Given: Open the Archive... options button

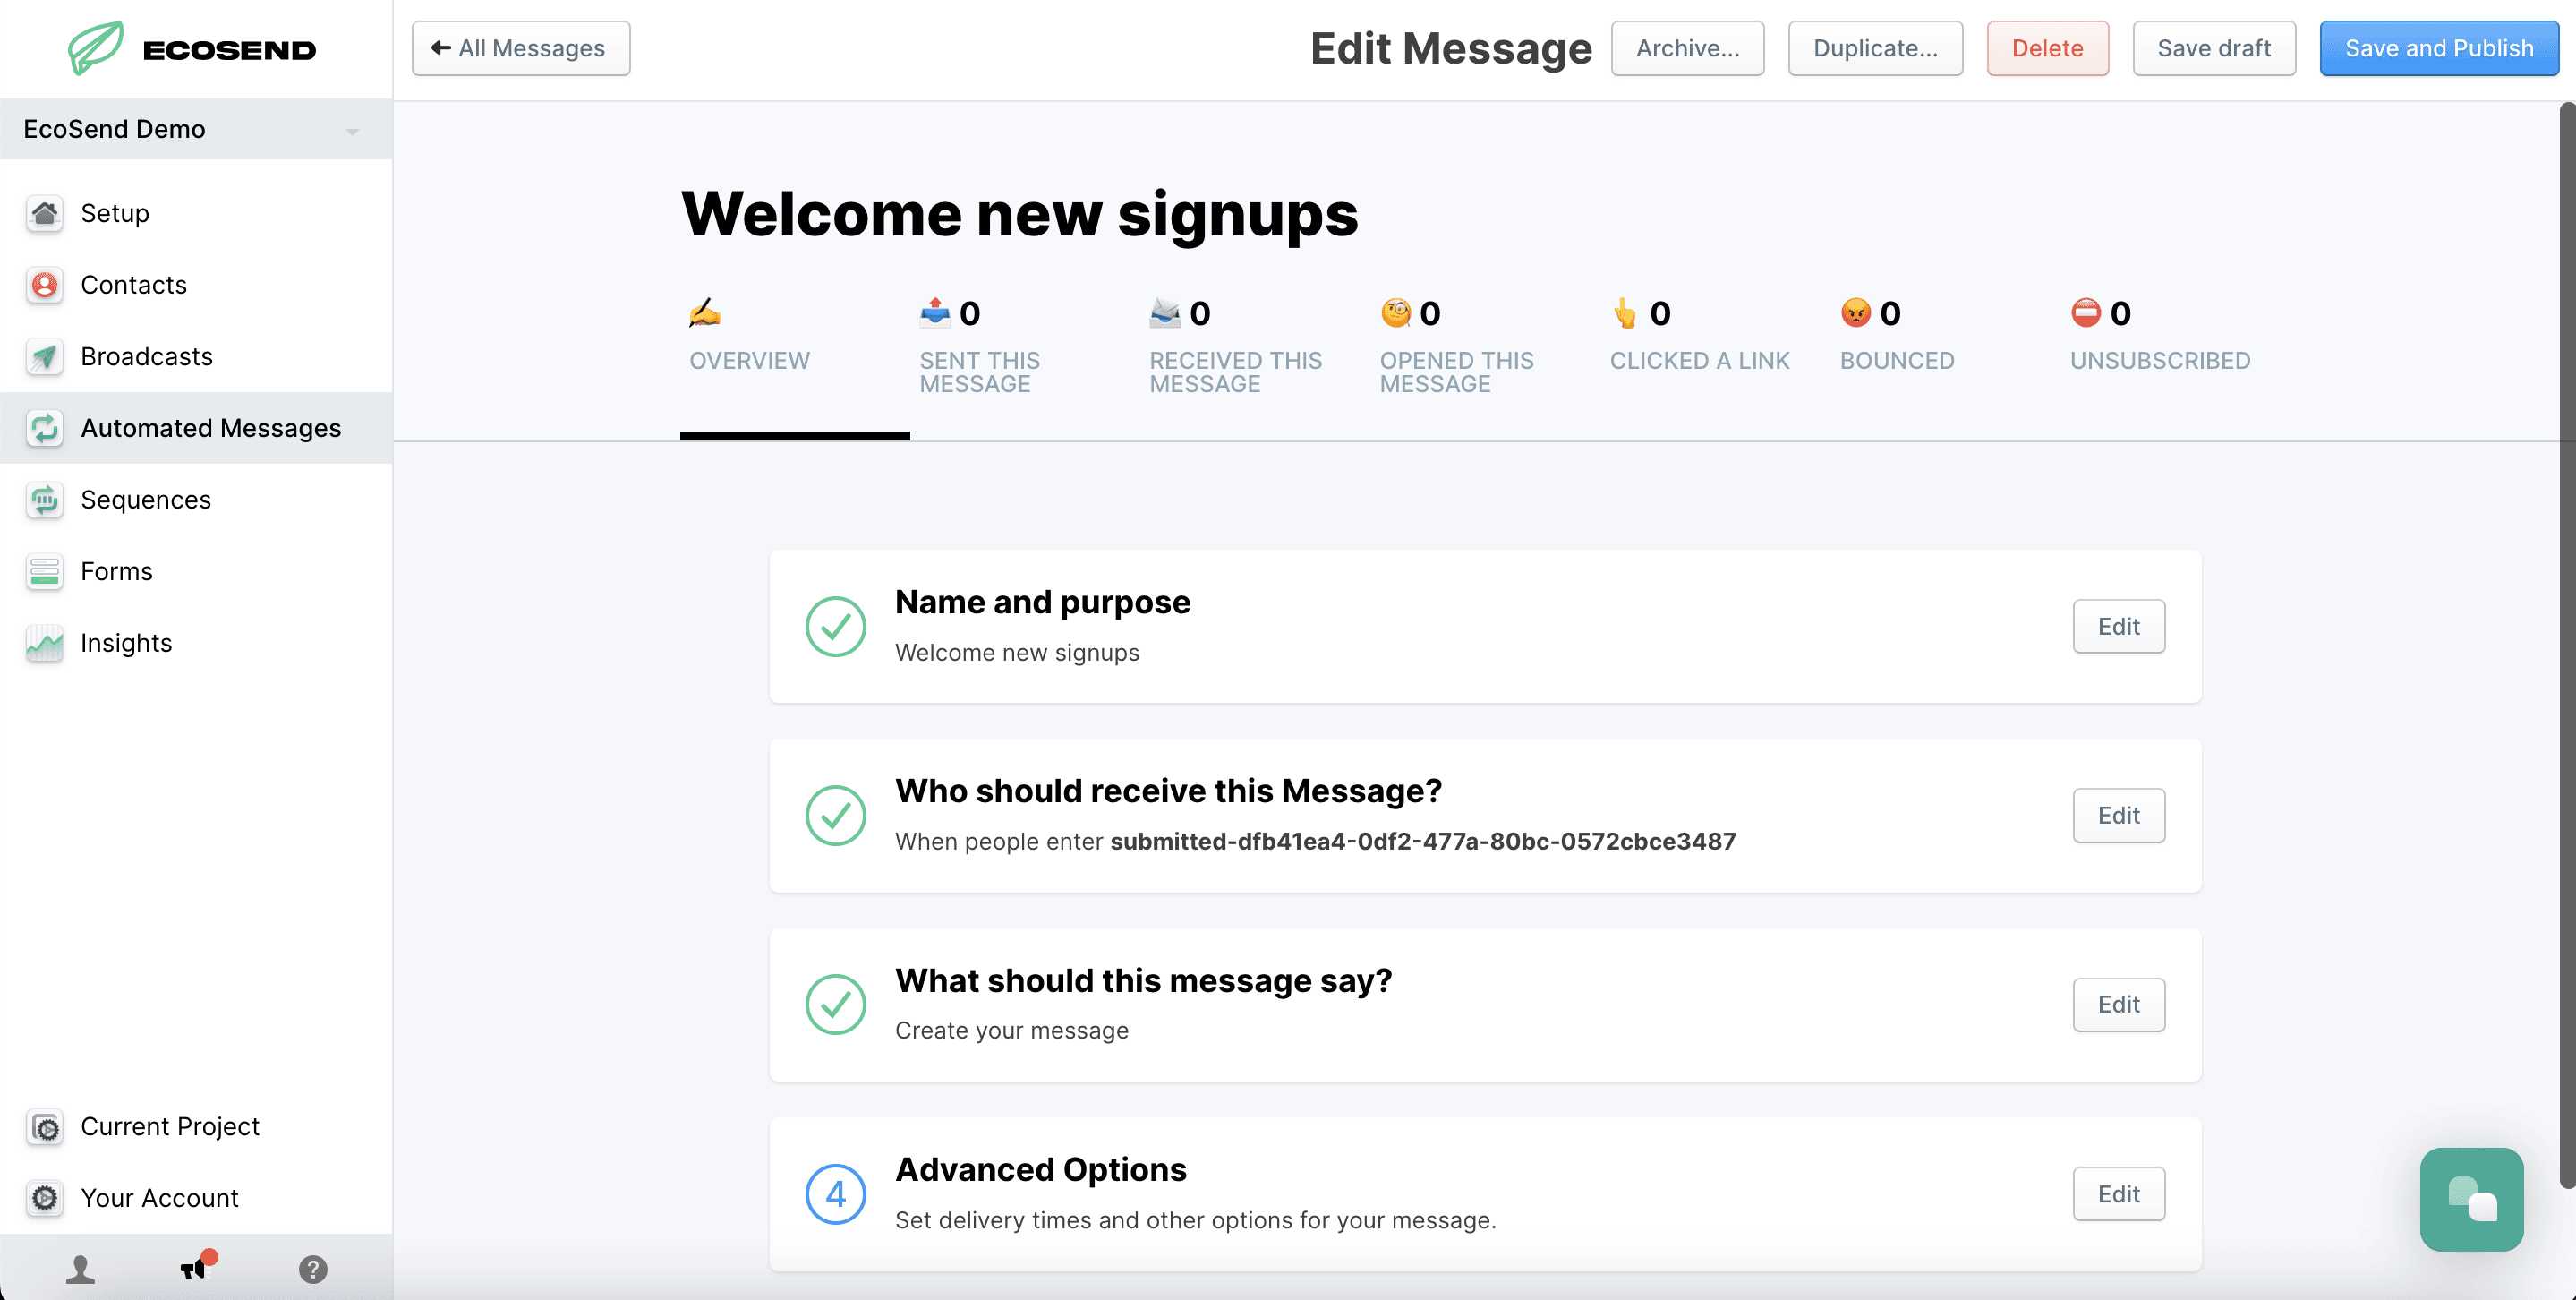Looking at the screenshot, I should [1687, 48].
